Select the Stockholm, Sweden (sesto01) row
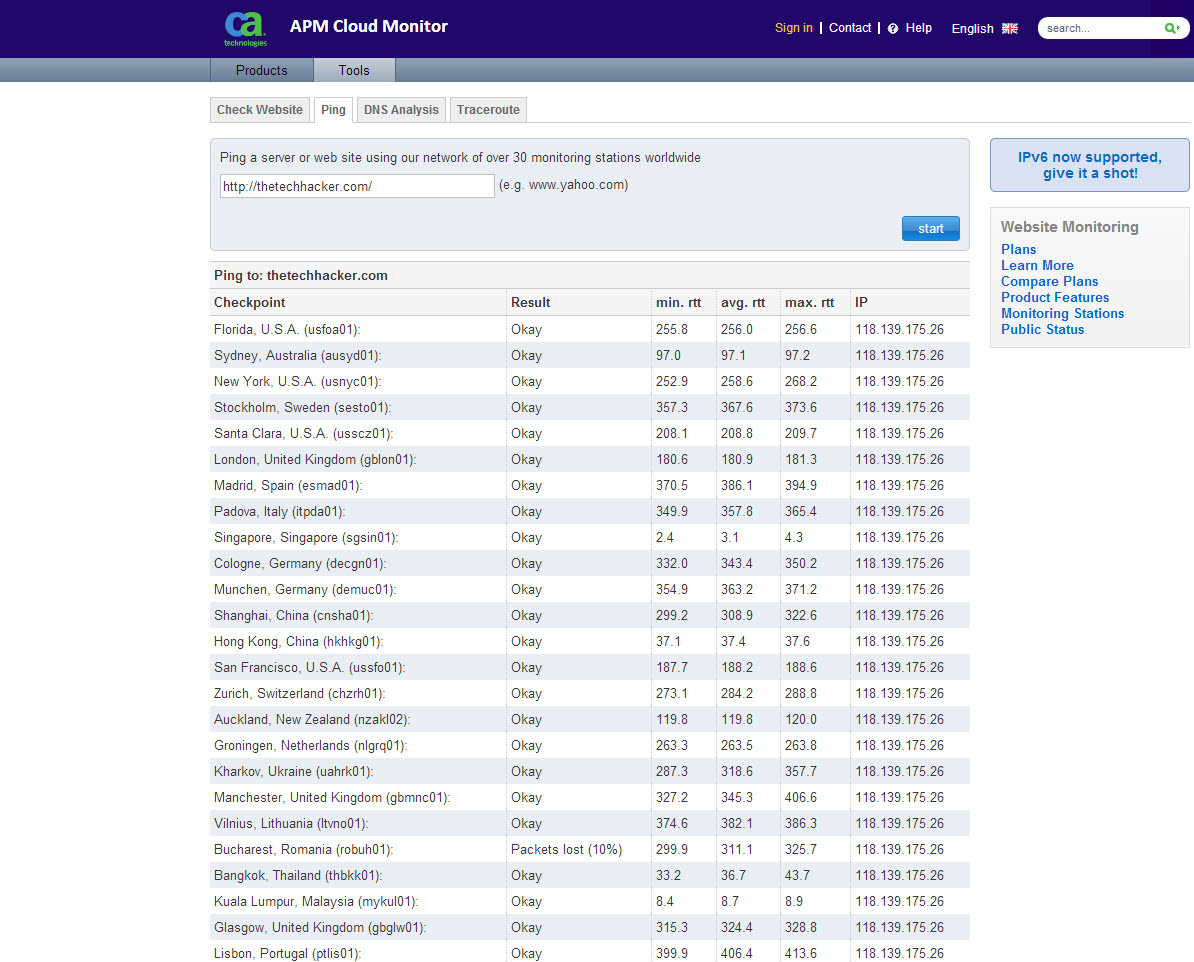The height and width of the screenshot is (962, 1194). (x=589, y=407)
